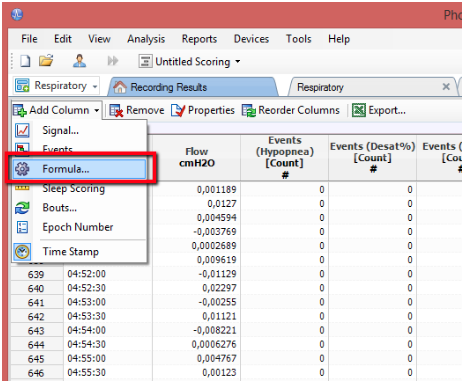Viewport: 466px width, 383px height.
Task: Click the Respiratory workspace icon
Action: (22, 86)
